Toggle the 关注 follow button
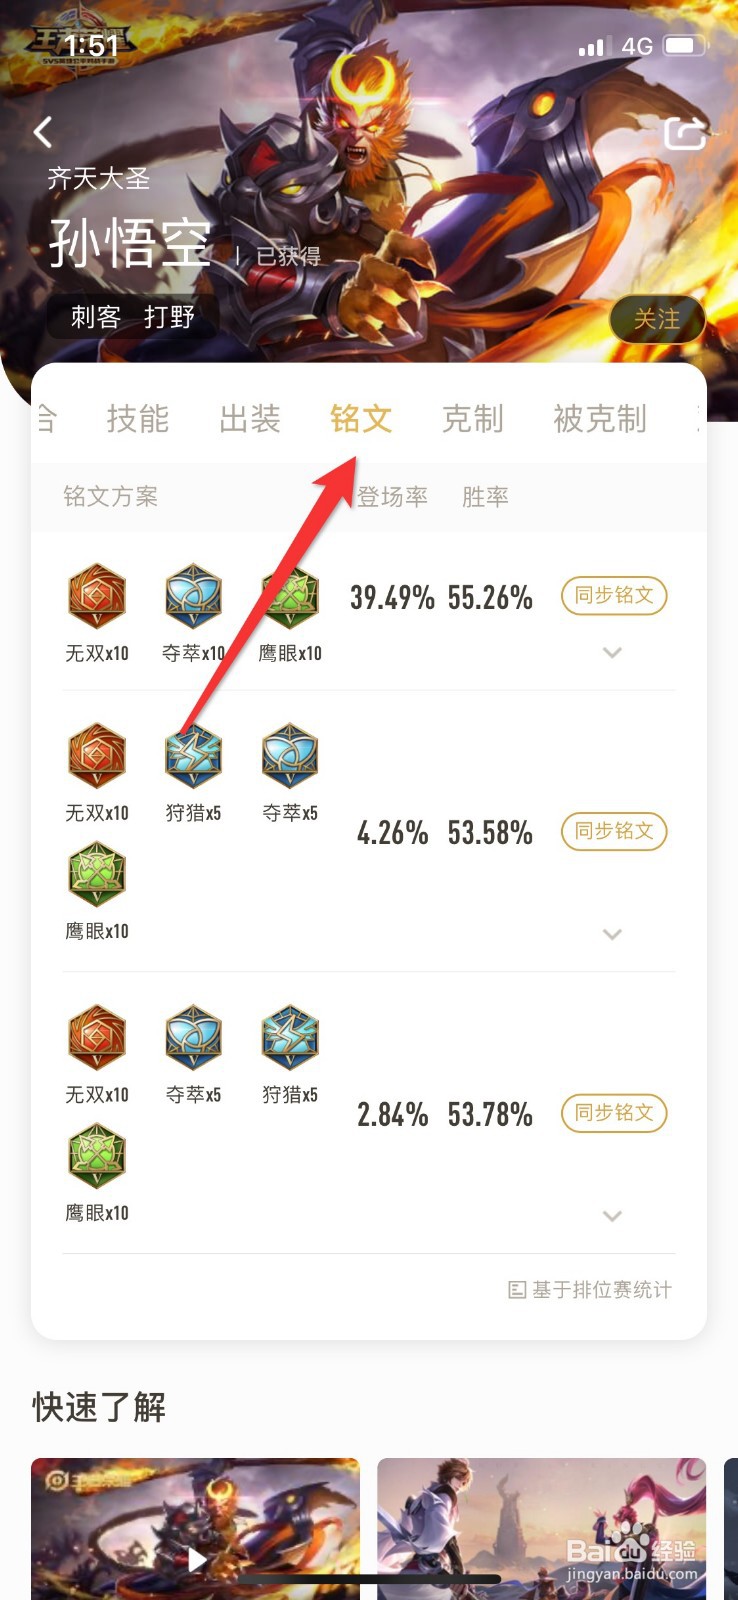This screenshot has height=1600, width=738. click(x=657, y=319)
